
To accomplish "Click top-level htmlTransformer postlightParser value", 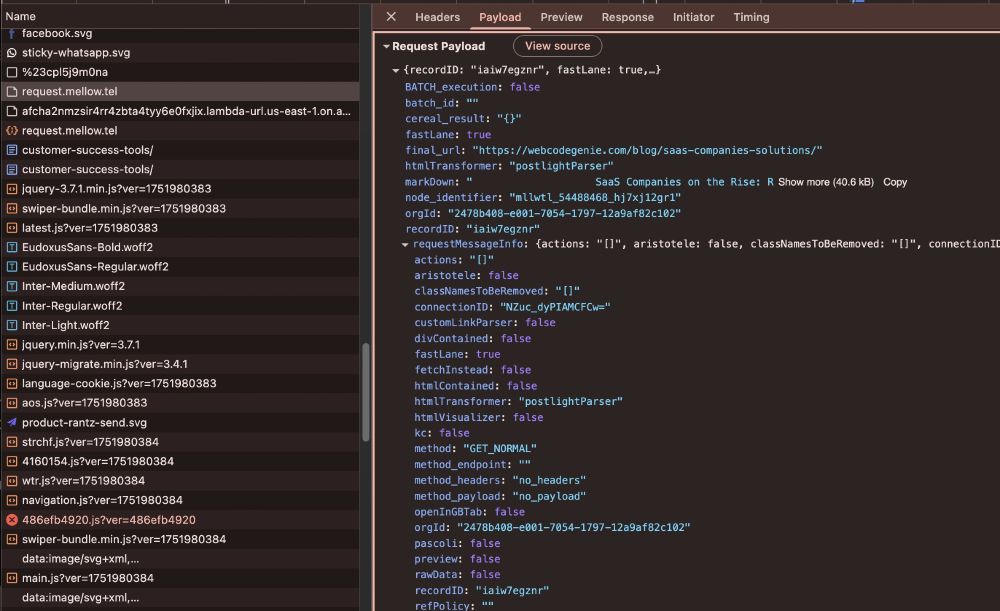I will pyautogui.click(x=561, y=166).
